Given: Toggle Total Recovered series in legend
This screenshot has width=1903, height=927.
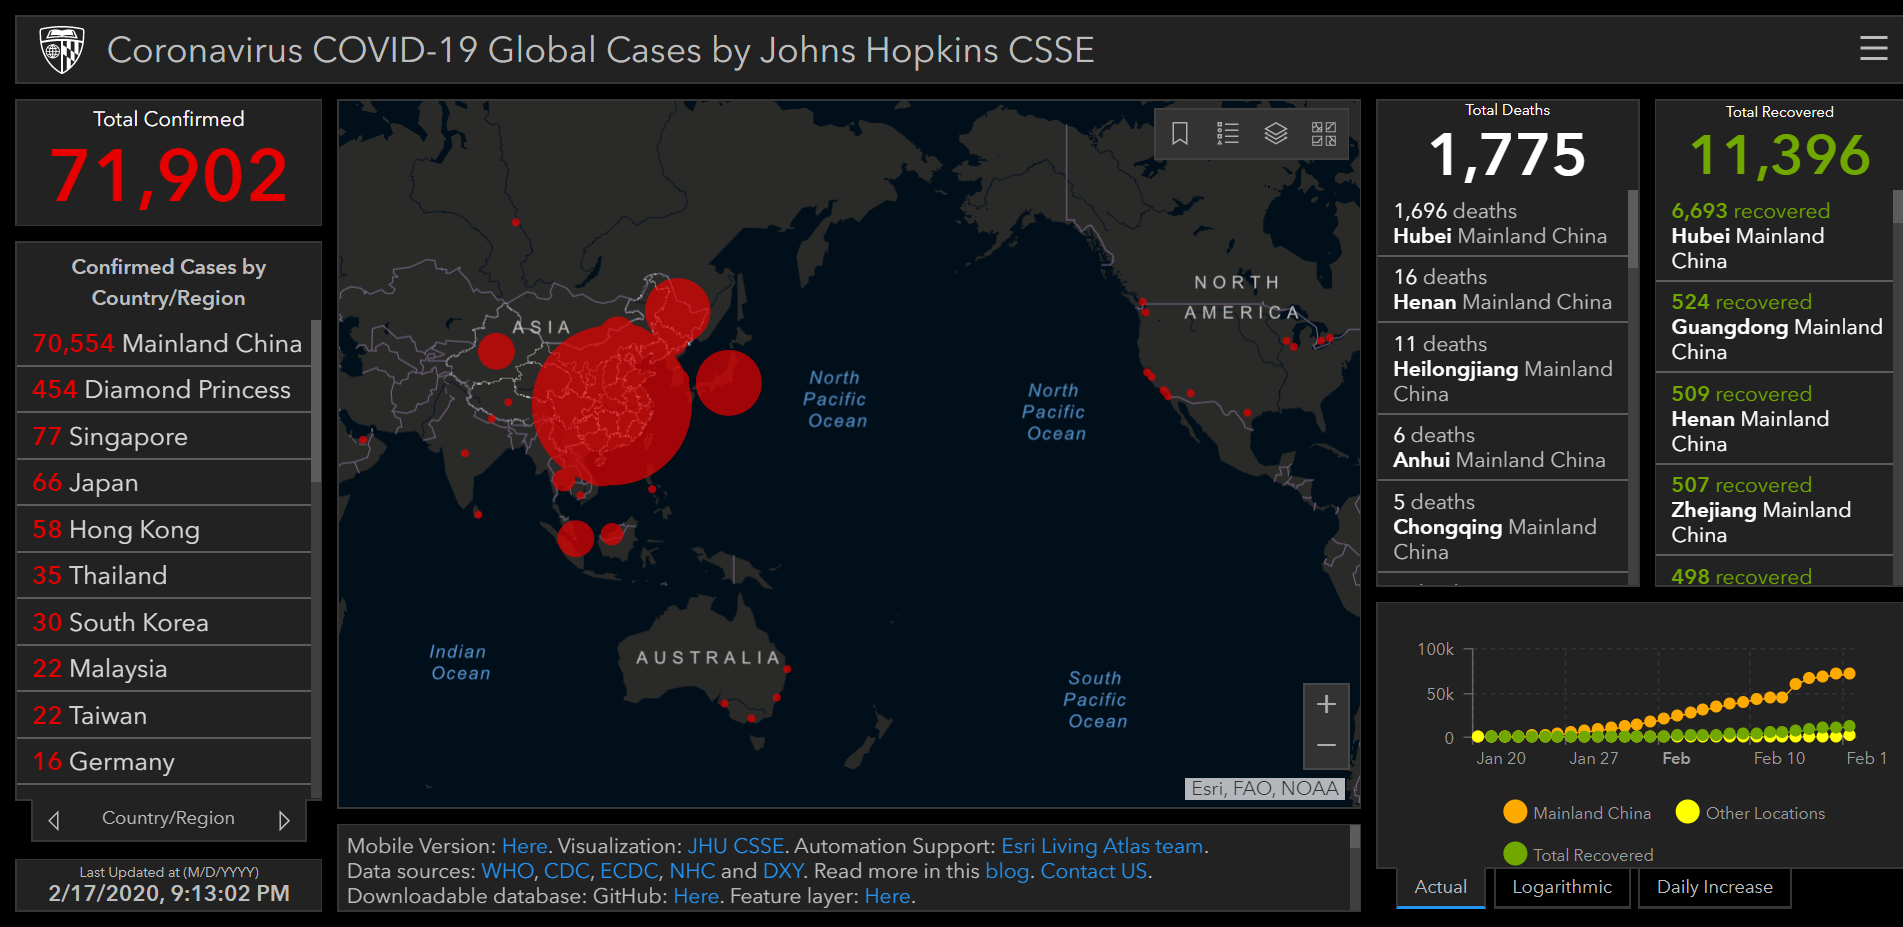Looking at the screenshot, I should click(x=1578, y=854).
